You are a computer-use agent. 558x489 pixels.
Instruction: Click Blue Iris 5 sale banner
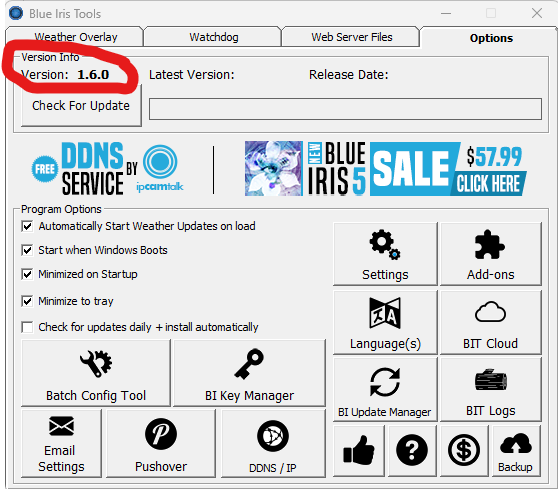click(x=386, y=169)
